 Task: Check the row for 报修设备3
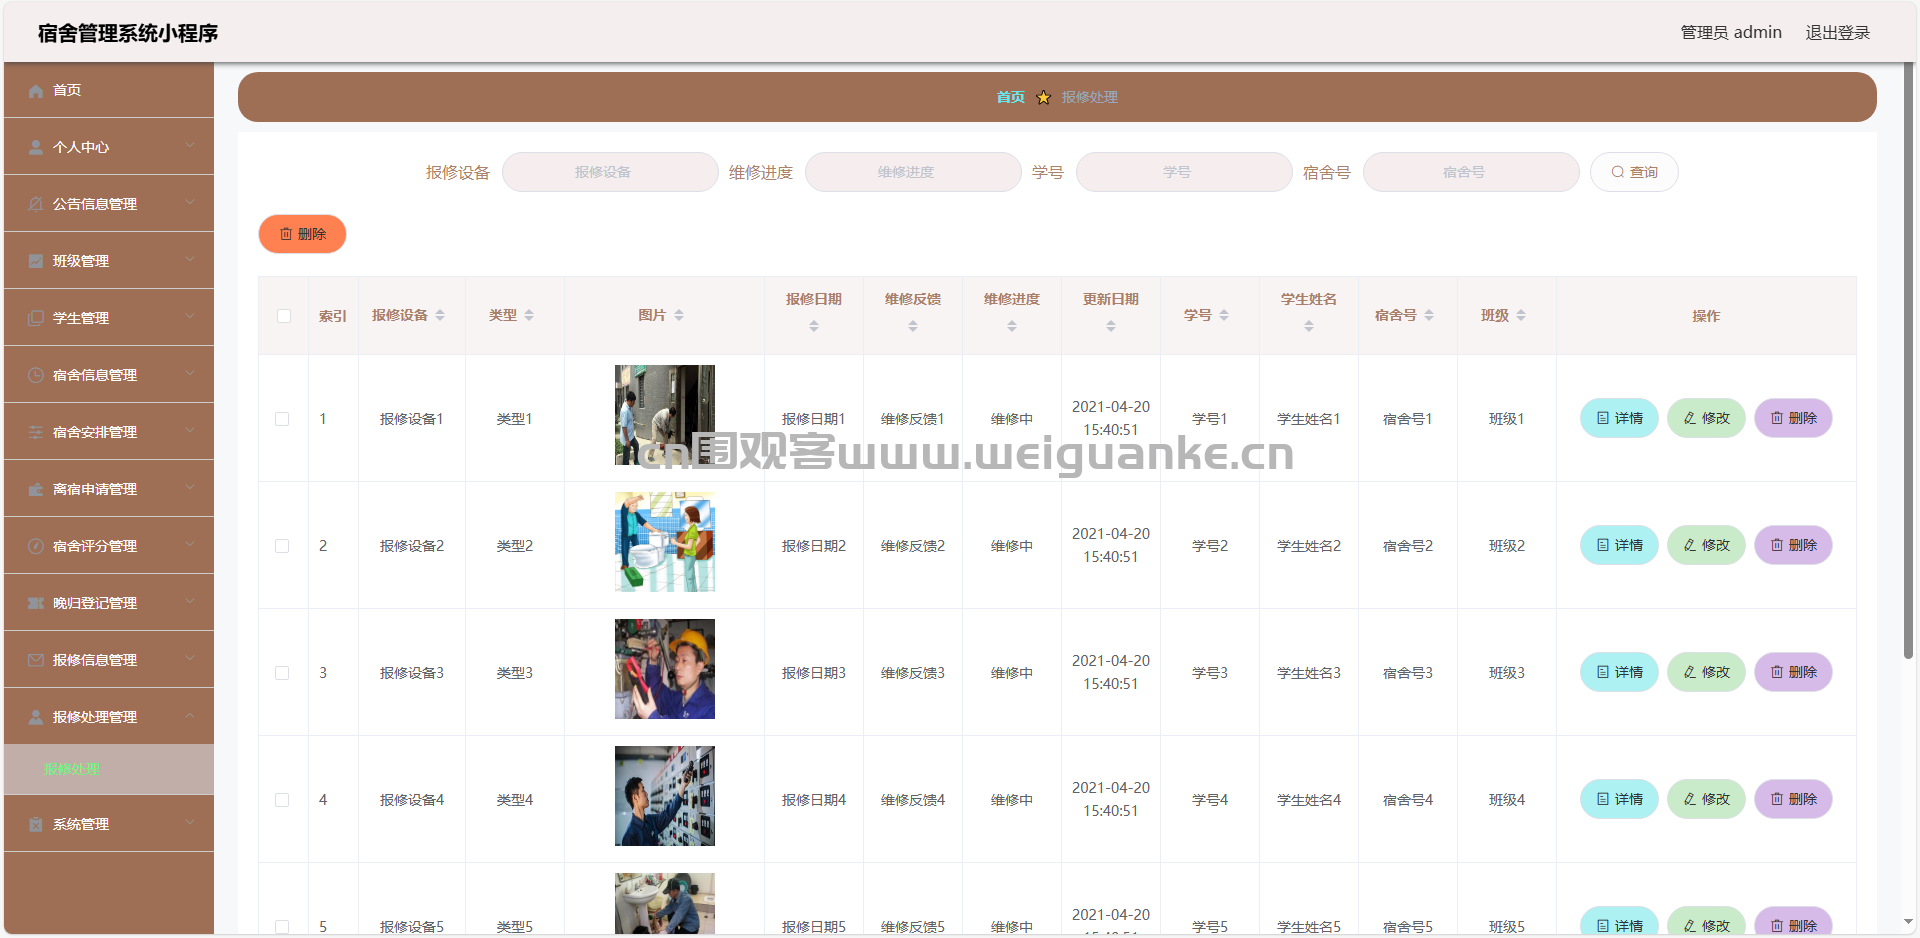click(282, 674)
